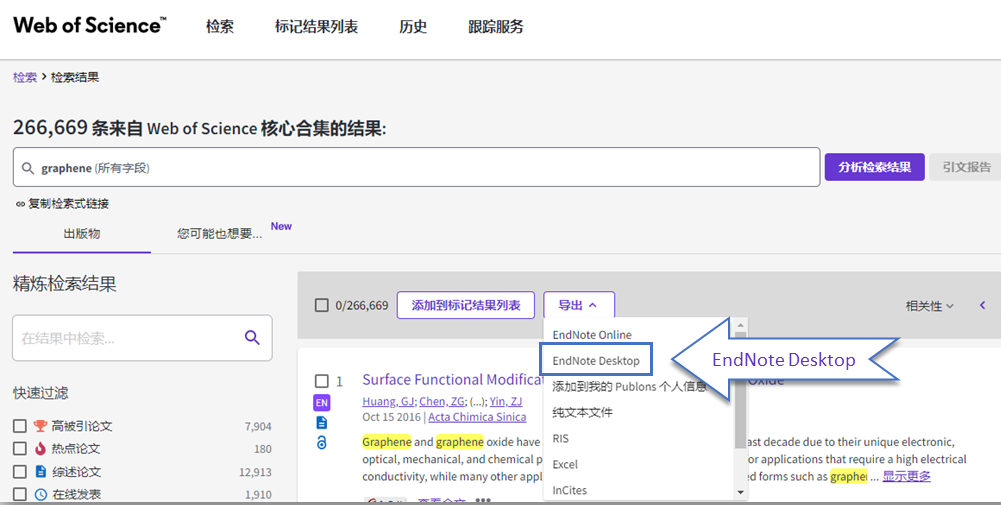Open the 检索 top menu
Viewport: 1001px width, 505px height.
pyautogui.click(x=220, y=27)
